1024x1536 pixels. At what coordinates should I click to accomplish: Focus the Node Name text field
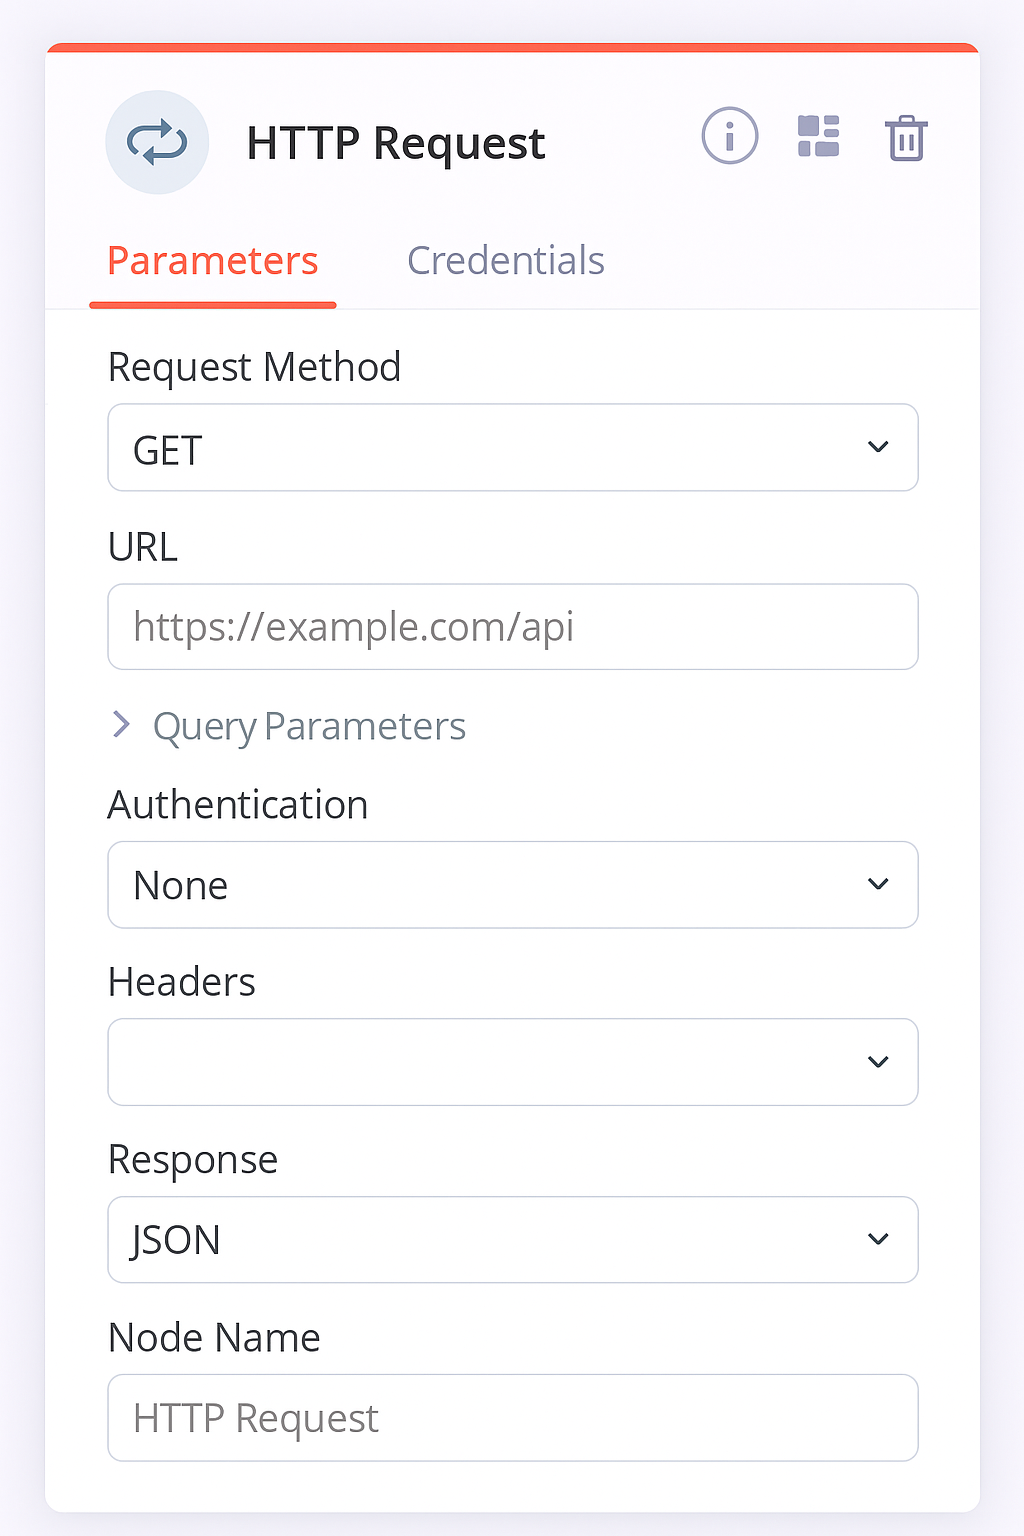[x=512, y=1418]
